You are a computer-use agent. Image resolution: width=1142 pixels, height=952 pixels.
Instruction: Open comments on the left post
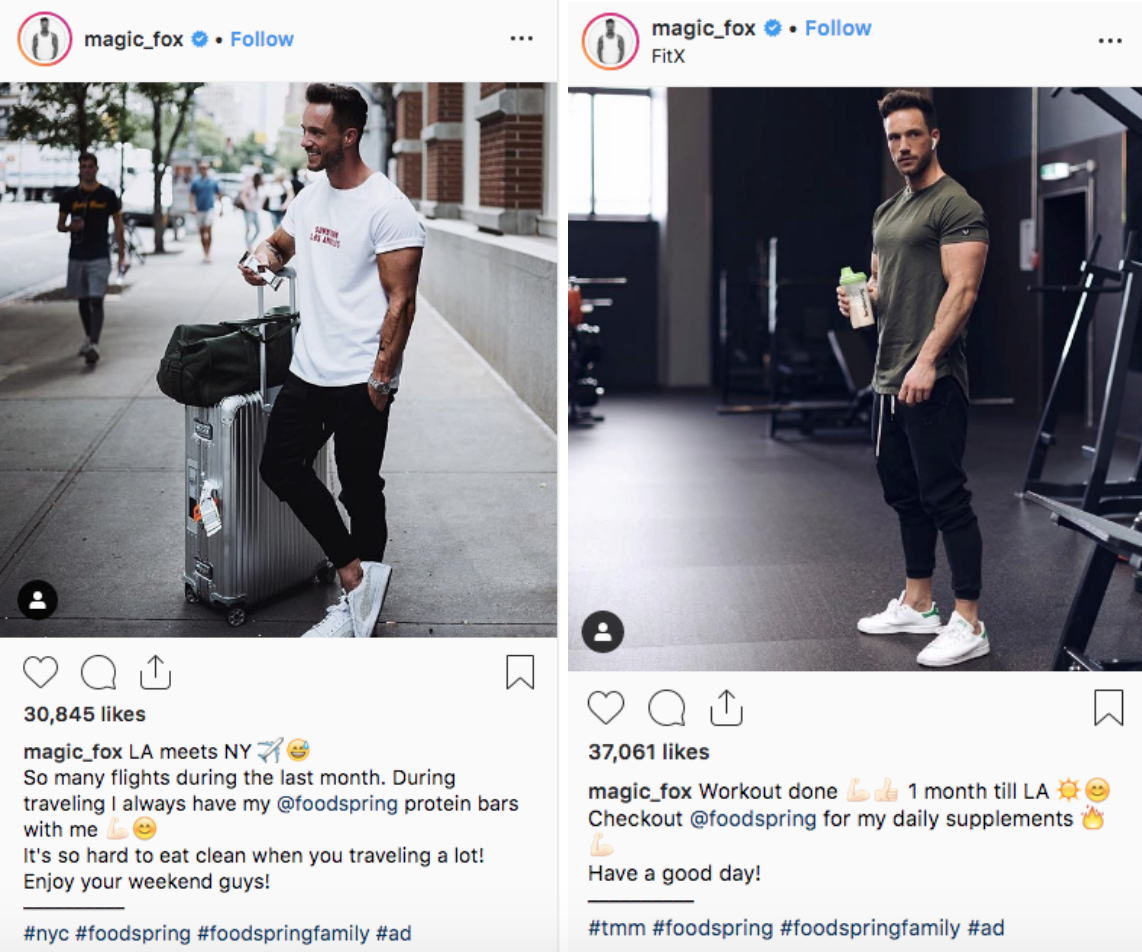point(98,672)
